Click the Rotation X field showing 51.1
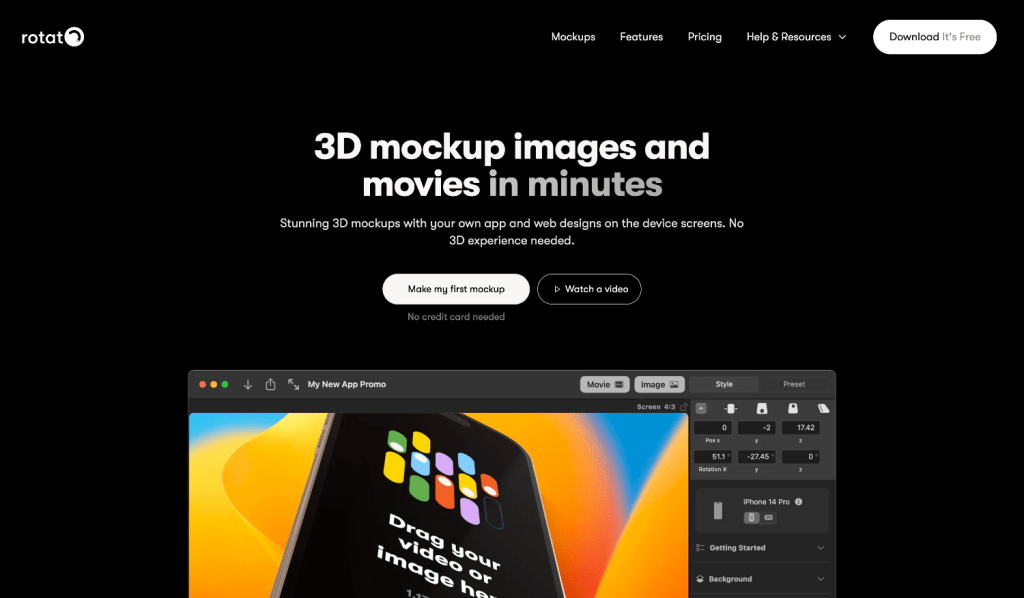 [x=712, y=456]
